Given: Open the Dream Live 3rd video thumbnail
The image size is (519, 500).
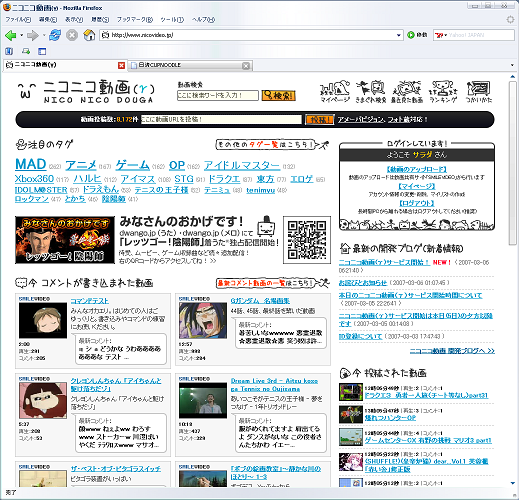Looking at the screenshot, I should click(203, 401).
